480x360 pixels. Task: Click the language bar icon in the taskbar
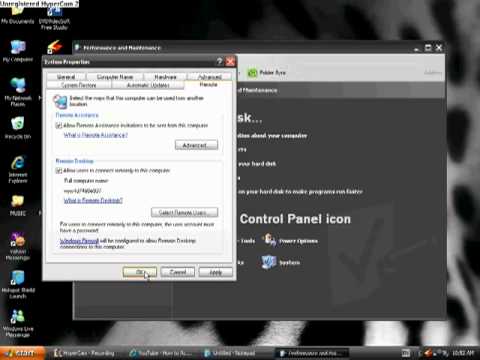tap(406, 353)
